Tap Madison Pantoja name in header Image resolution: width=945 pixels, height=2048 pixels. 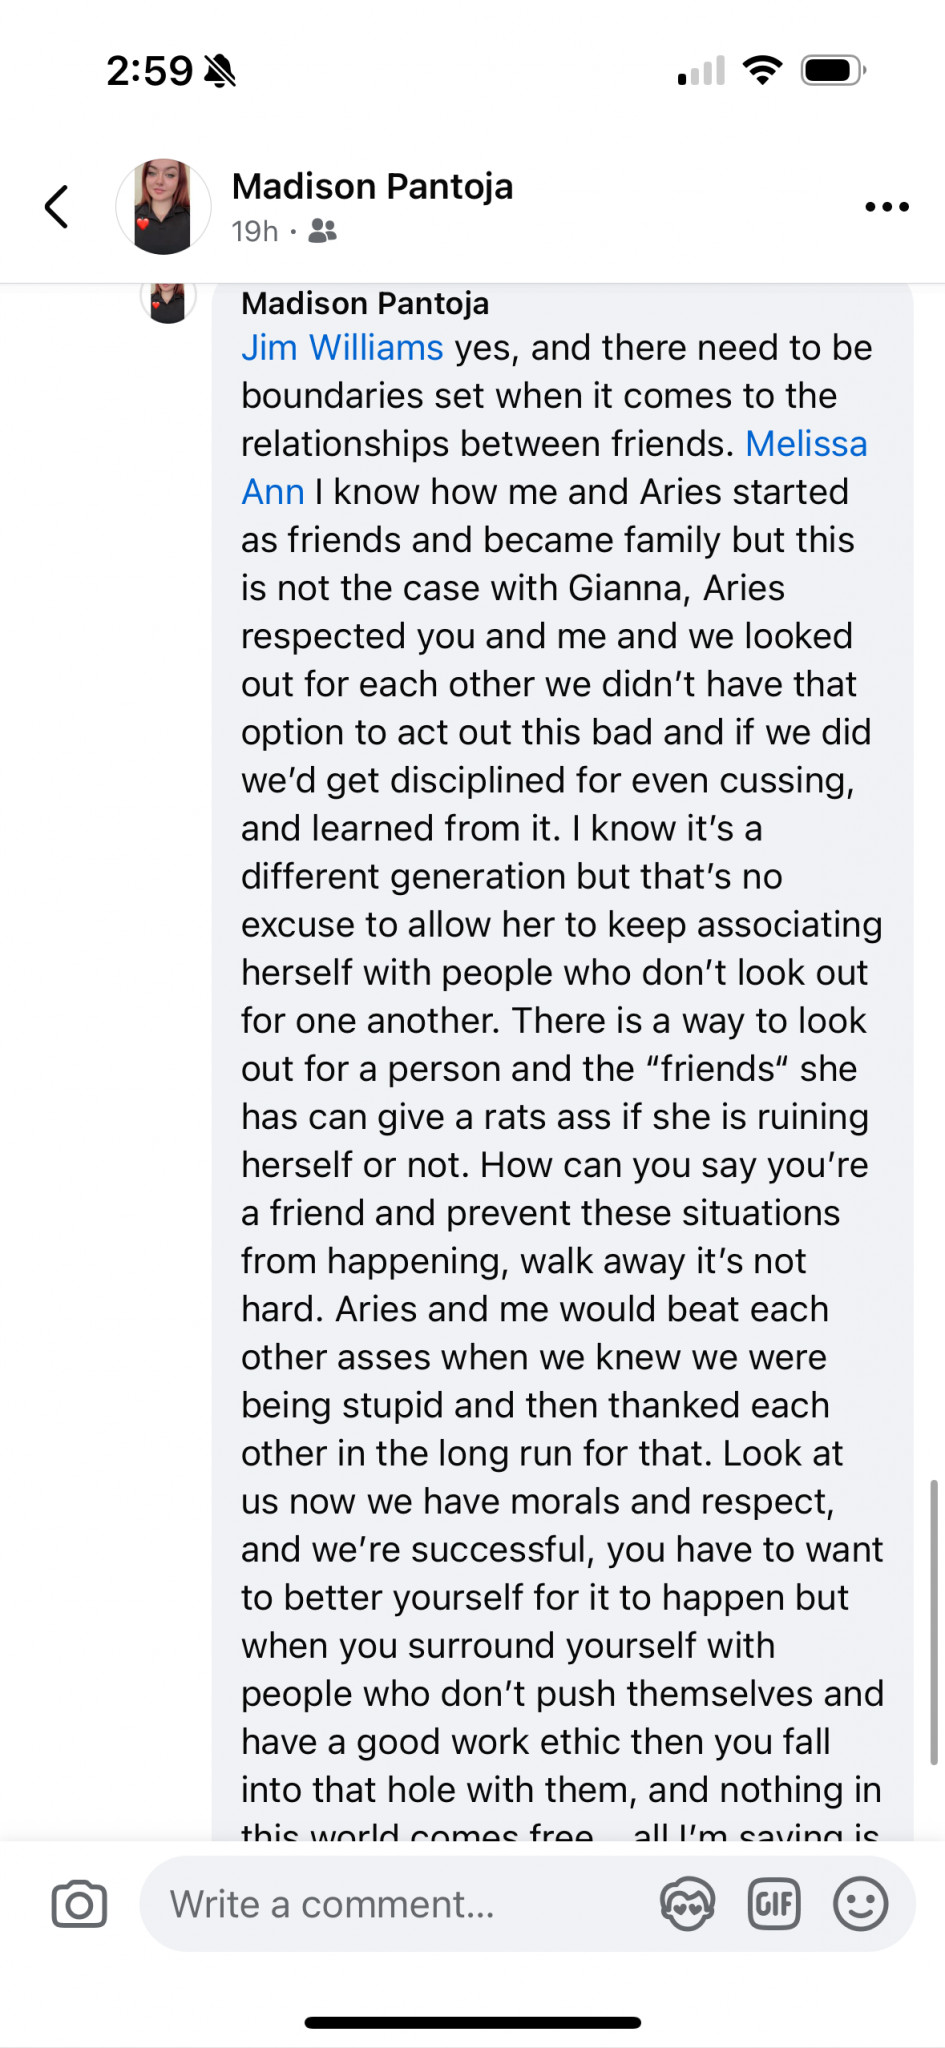(x=372, y=187)
